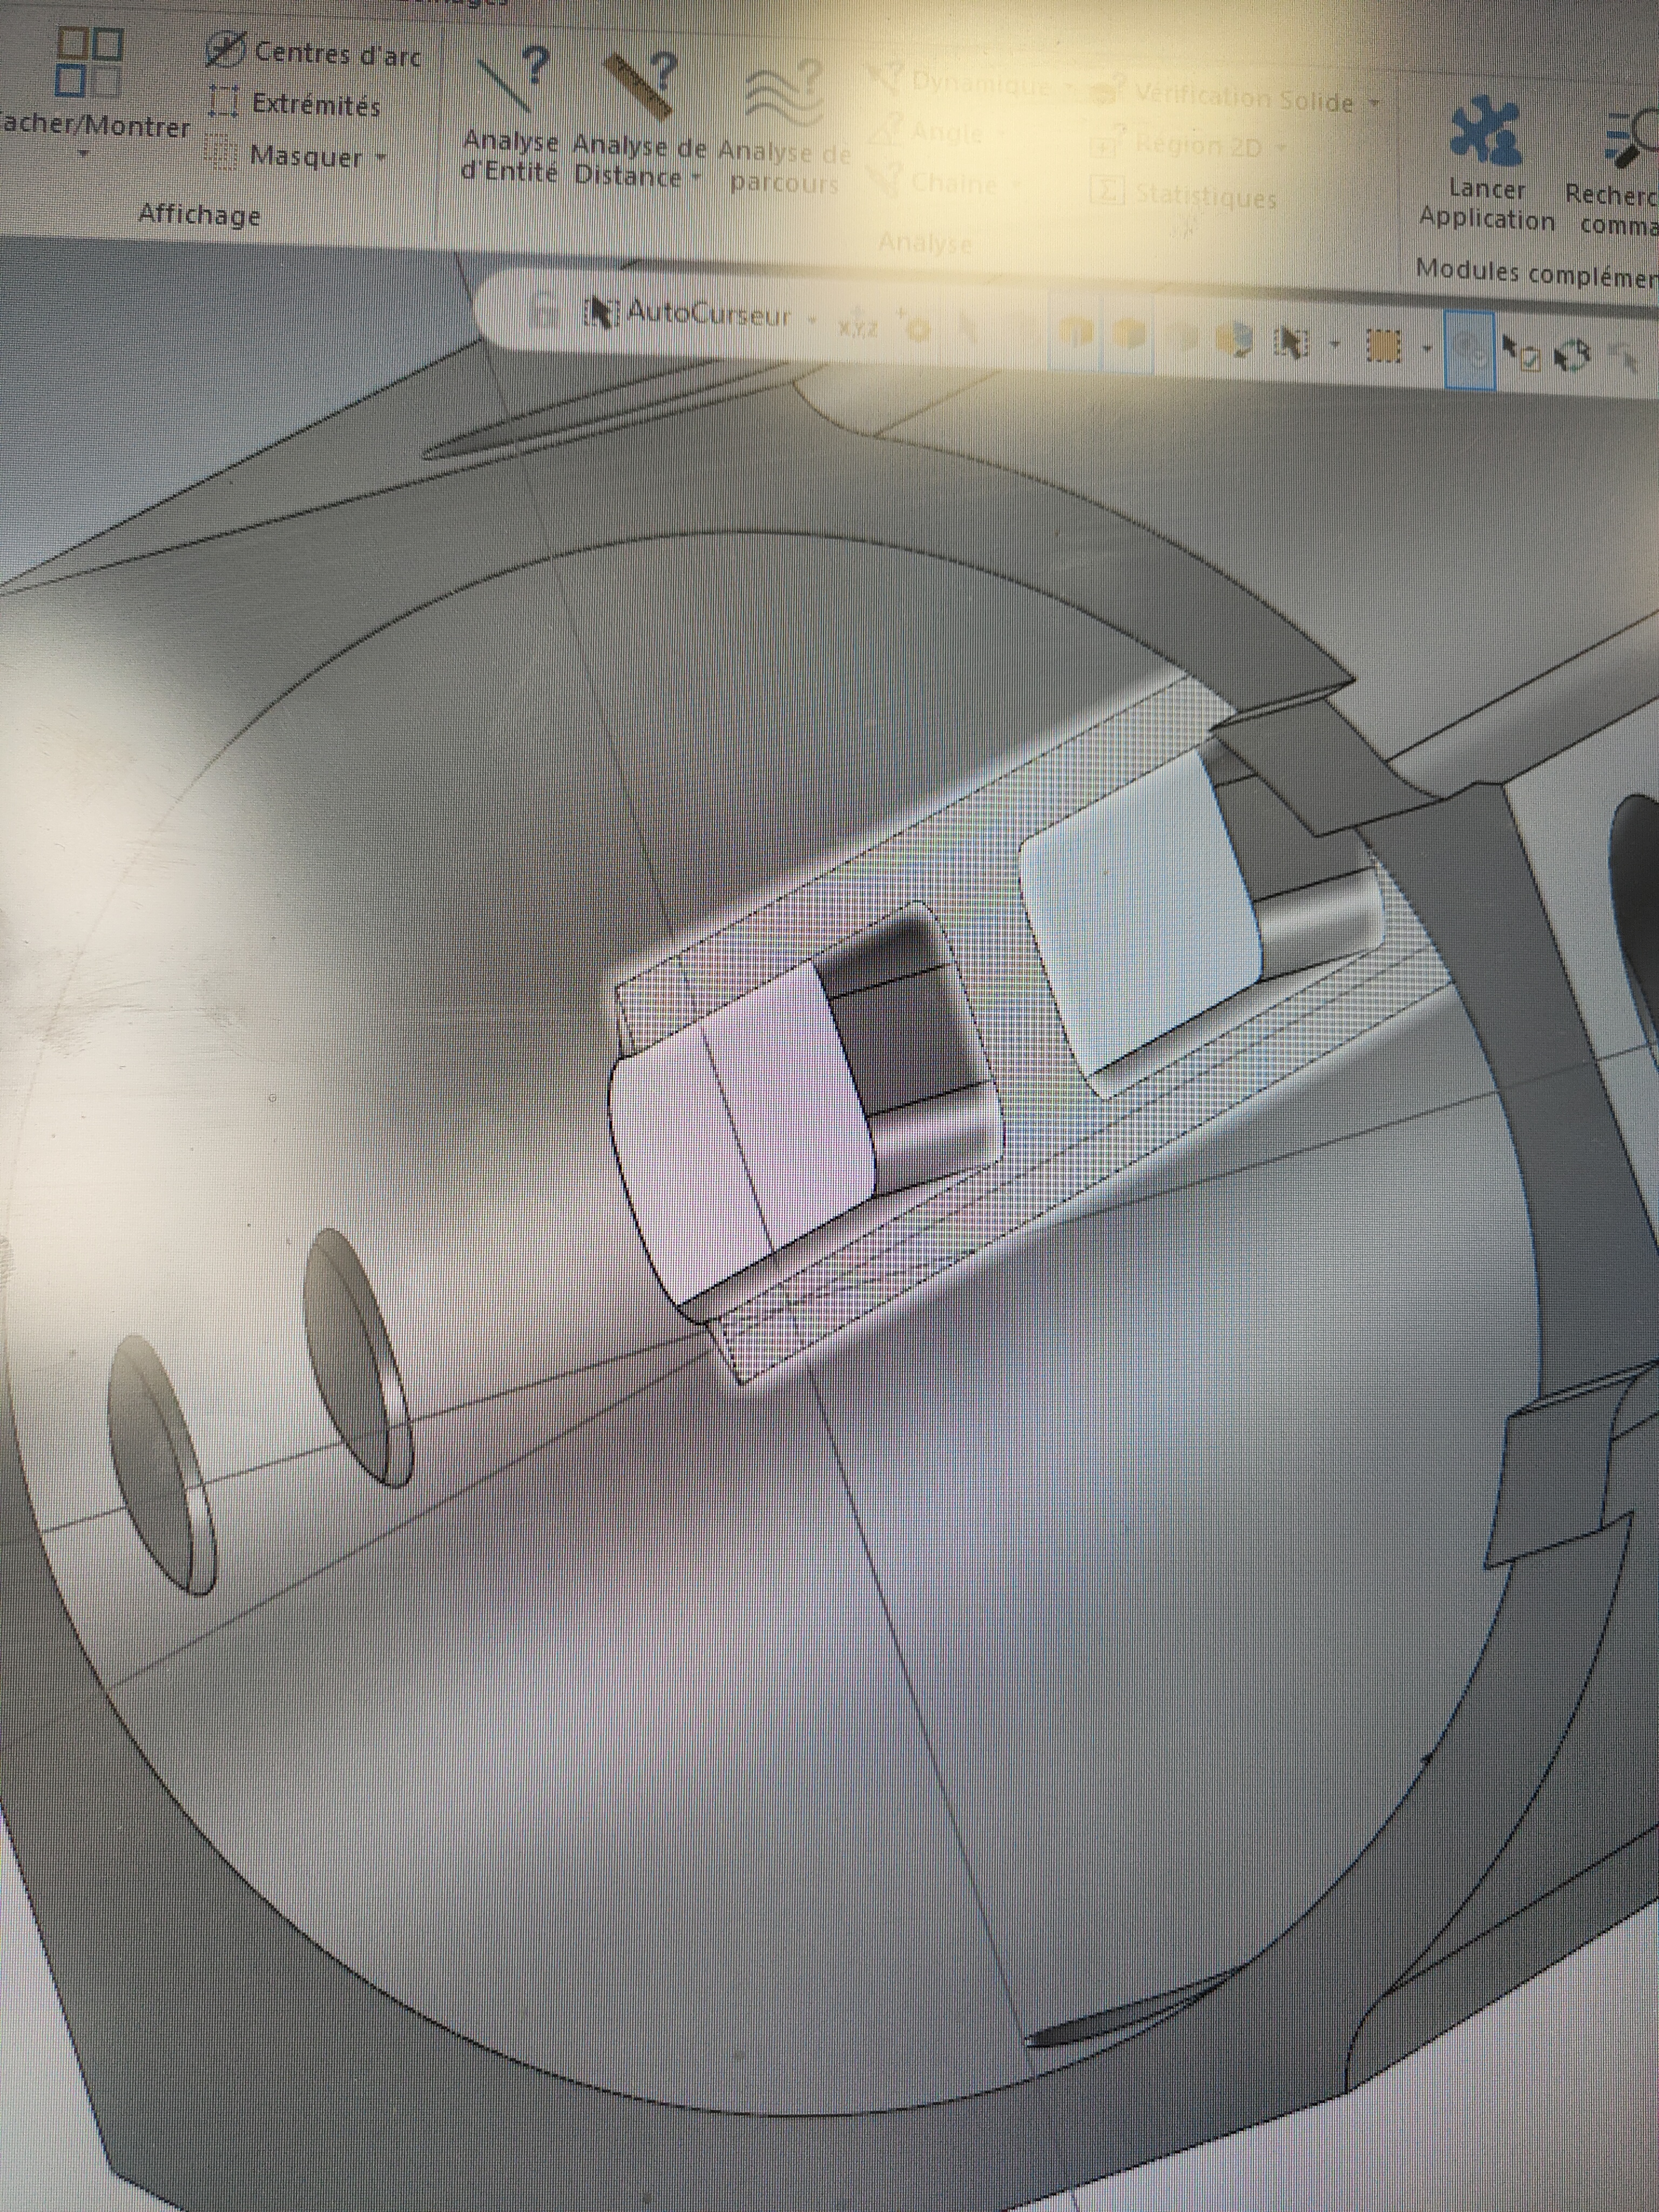The image size is (1659, 2212).
Task: Click the solid body selection sphere icon
Action: tap(1235, 340)
